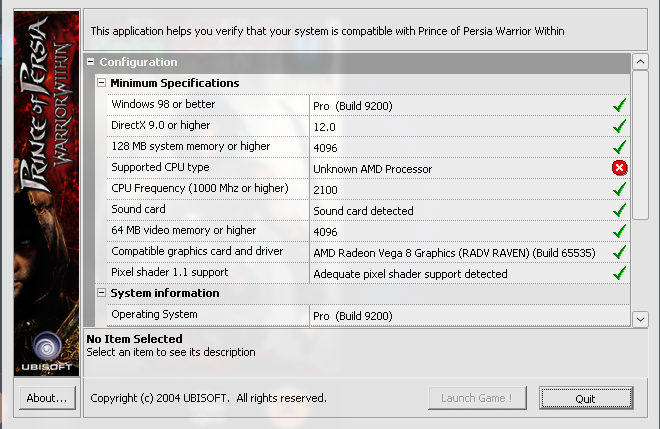Screen dimensions: 660x429
Task: Click the checkmark for Adequate pixel shader support
Action: pos(620,273)
